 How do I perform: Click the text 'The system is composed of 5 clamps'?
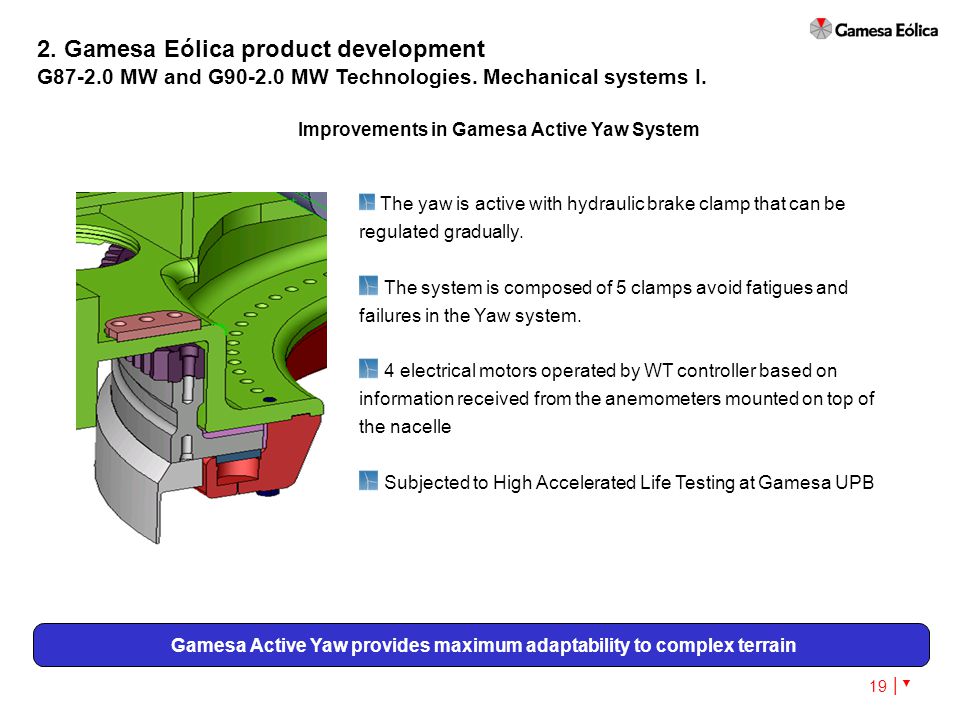[537, 288]
